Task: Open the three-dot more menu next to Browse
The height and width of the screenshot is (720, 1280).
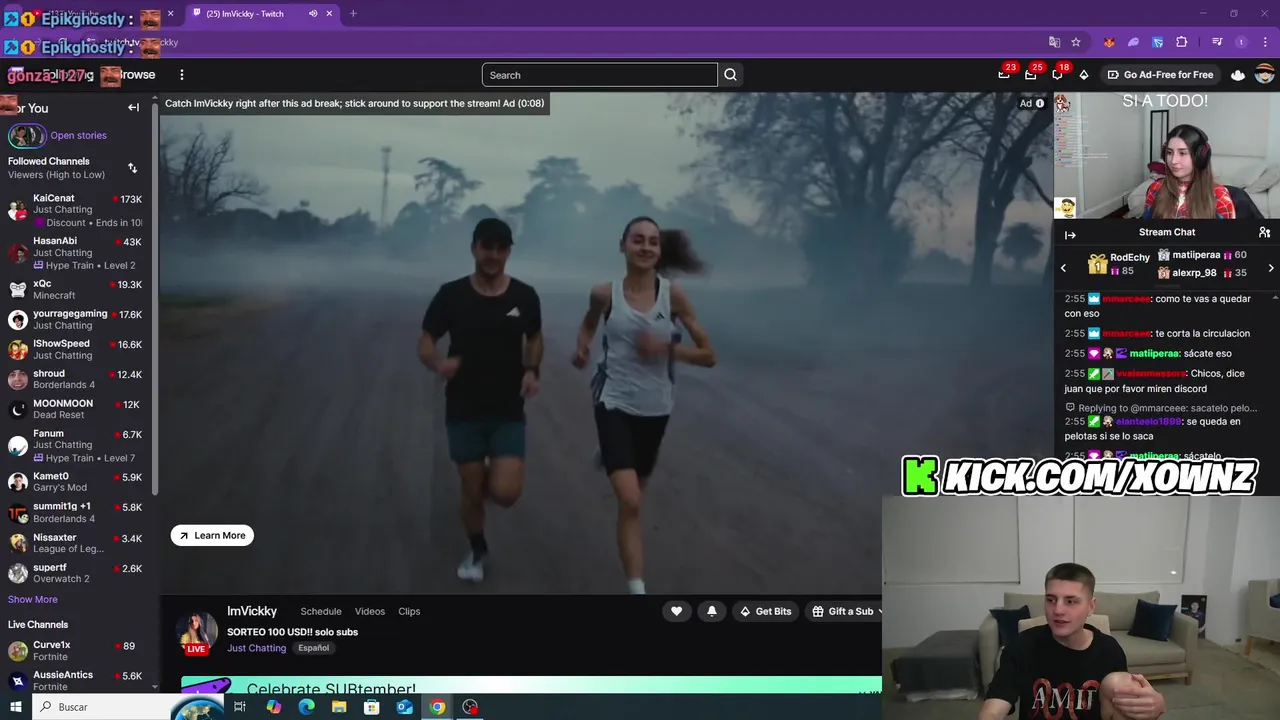Action: pos(181,75)
